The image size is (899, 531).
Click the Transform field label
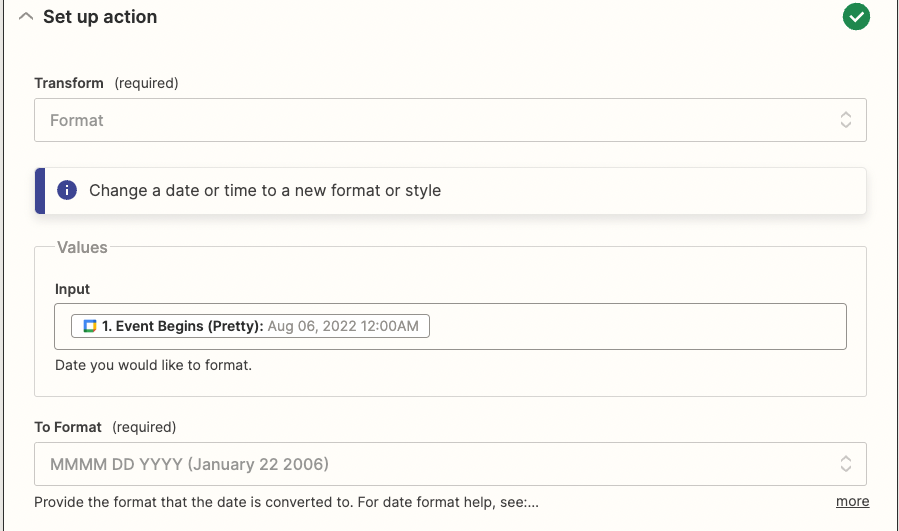(x=69, y=83)
